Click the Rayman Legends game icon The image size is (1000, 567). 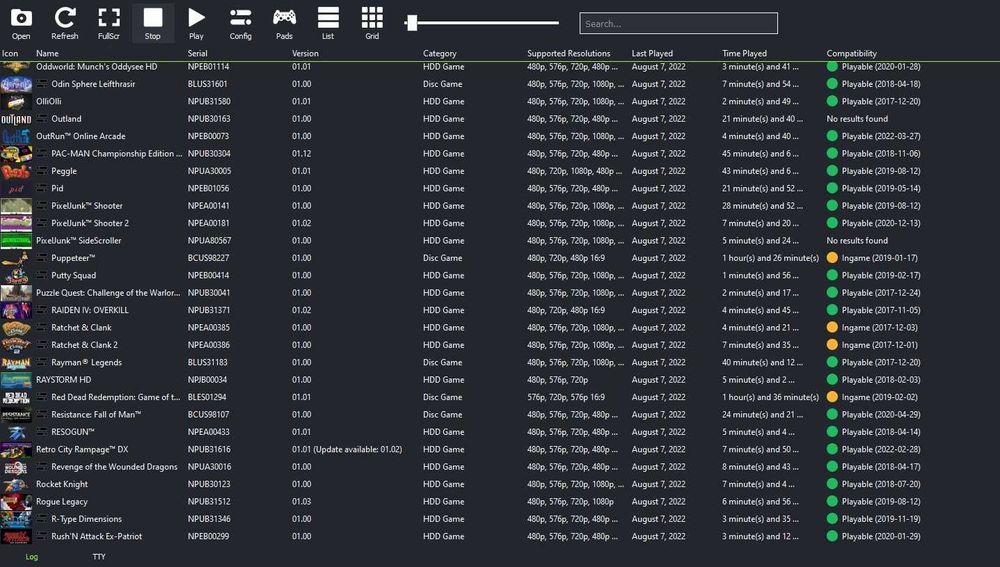click(x=16, y=362)
